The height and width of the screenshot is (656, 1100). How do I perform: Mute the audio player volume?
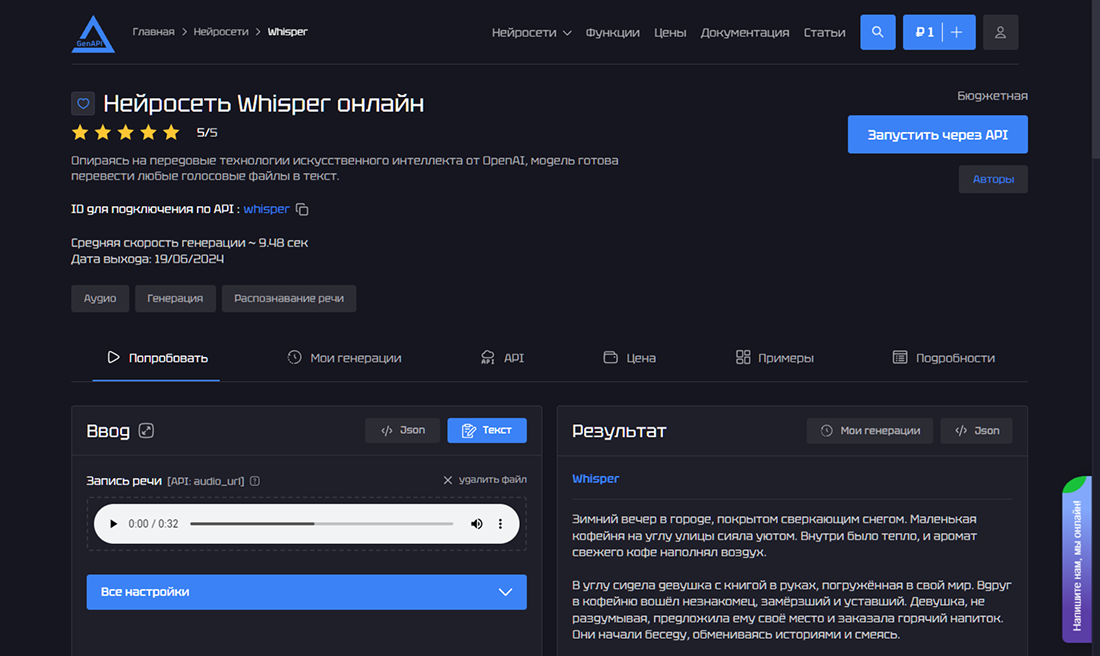(476, 523)
